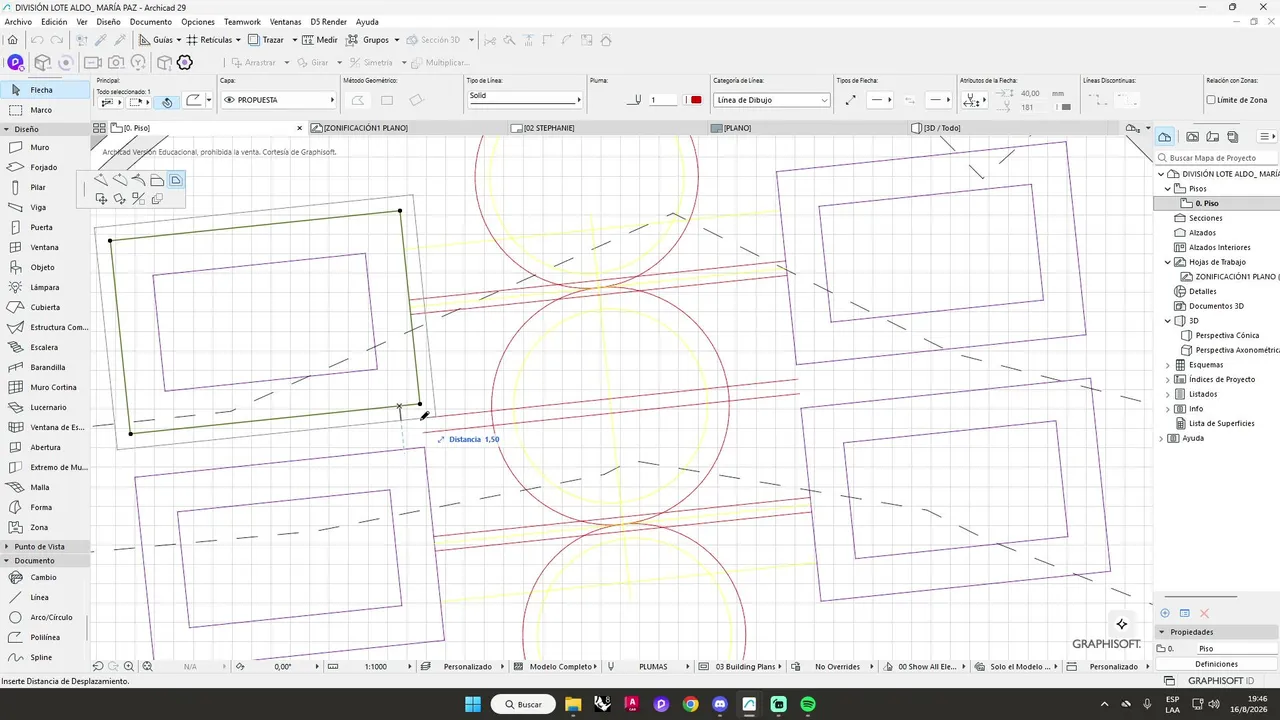Enable the Límite de Zona checkbox
This screenshot has width=1280, height=720.
(1211, 100)
